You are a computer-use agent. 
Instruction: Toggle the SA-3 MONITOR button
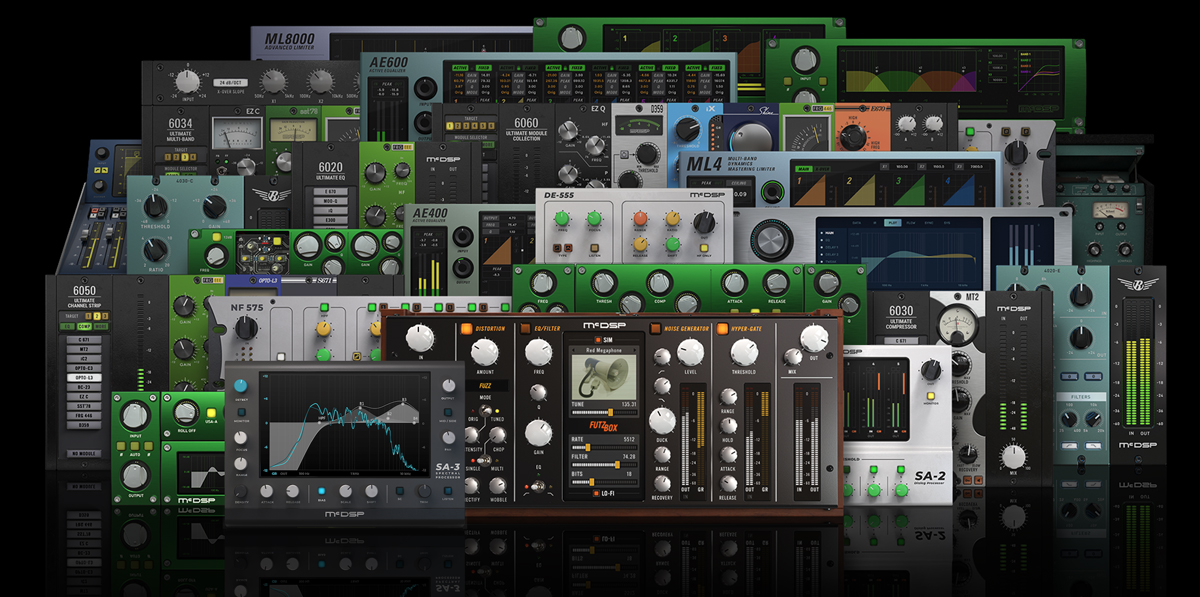point(243,413)
